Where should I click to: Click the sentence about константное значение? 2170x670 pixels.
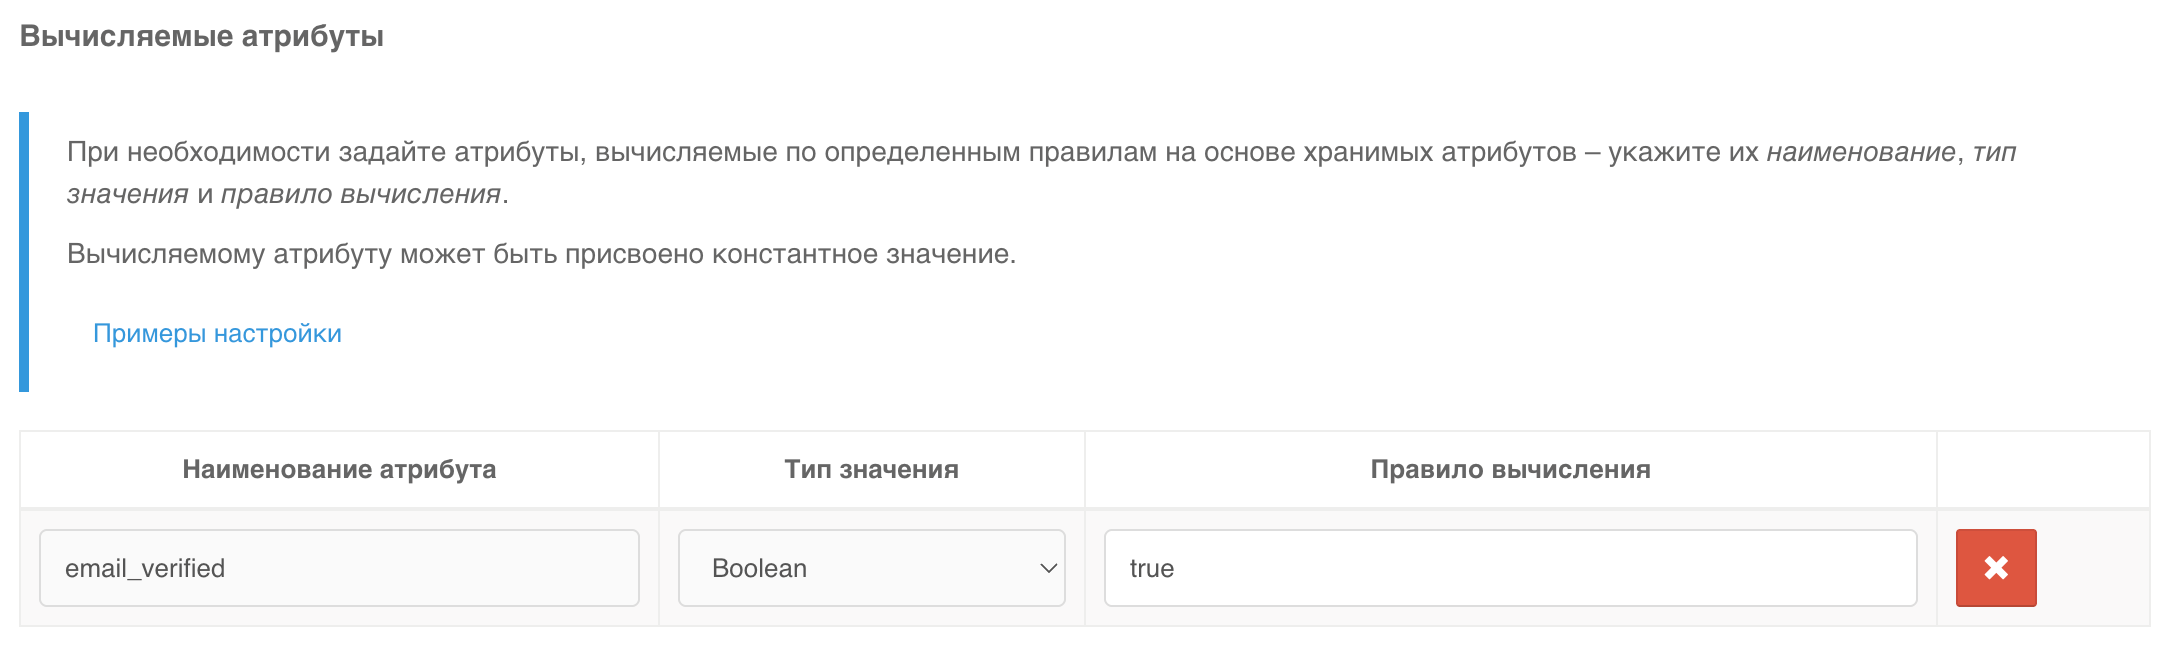541,254
